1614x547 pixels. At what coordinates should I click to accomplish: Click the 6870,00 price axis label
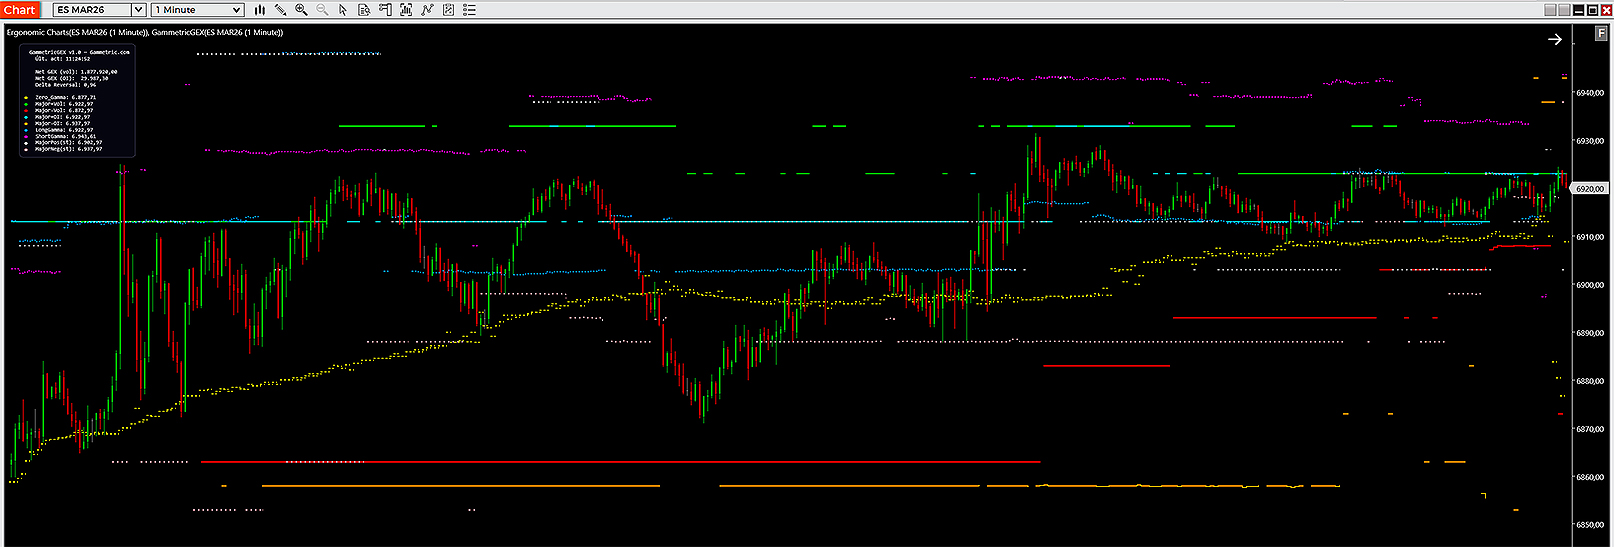click(x=1590, y=429)
